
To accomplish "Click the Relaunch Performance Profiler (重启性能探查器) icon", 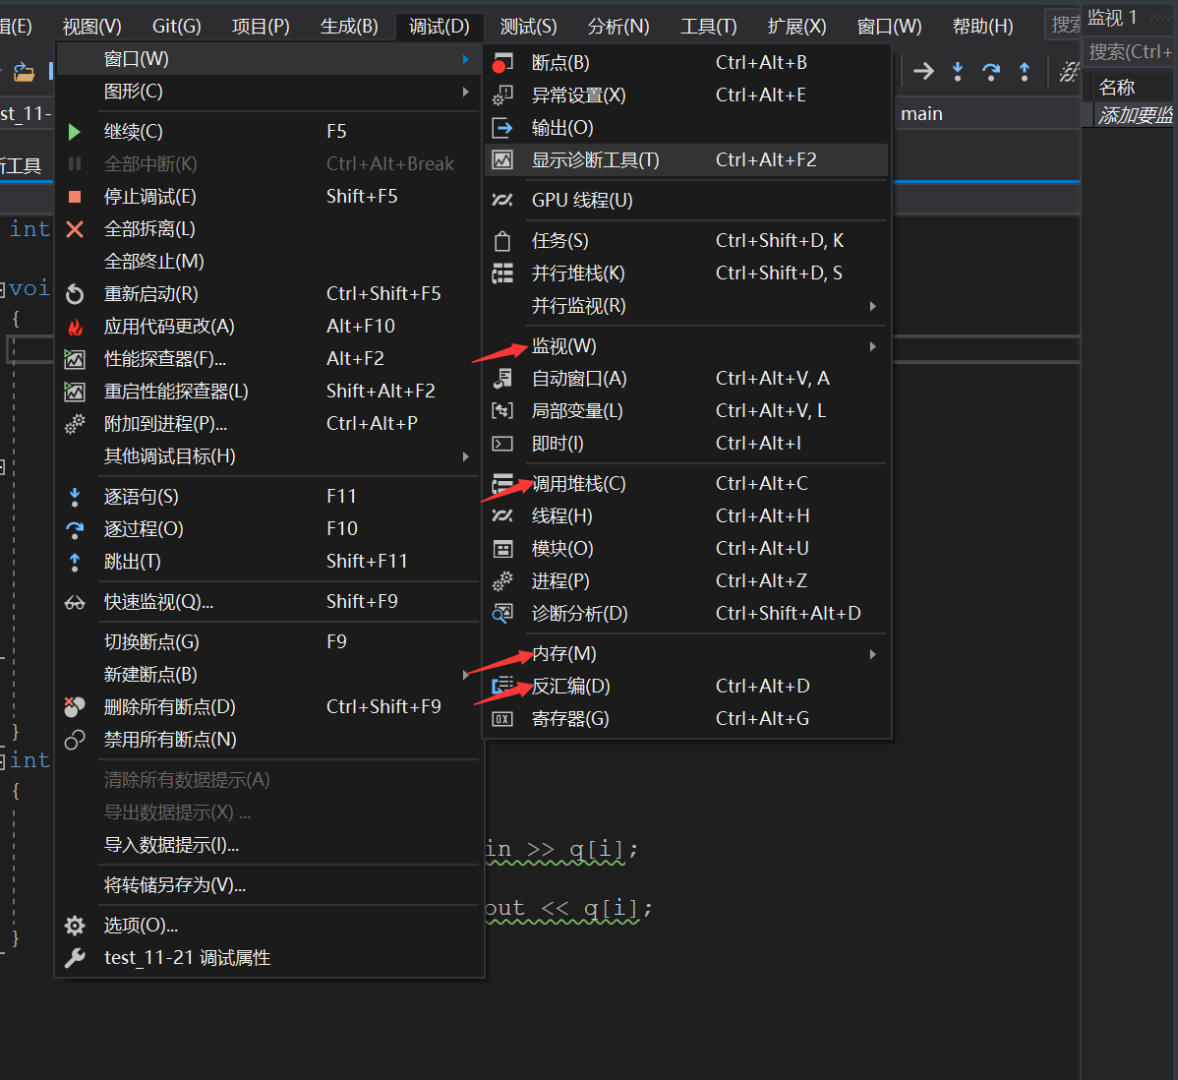I will [x=74, y=391].
